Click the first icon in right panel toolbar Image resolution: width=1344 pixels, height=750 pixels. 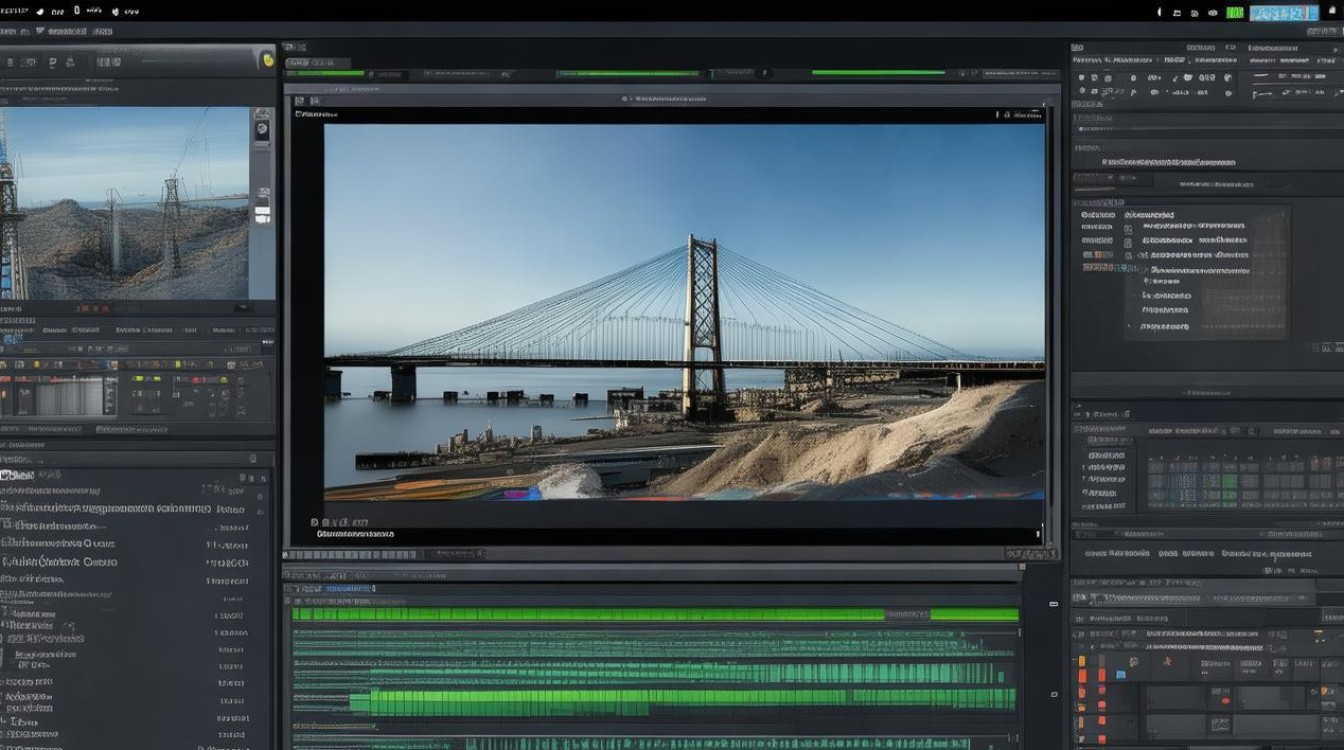pos(1082,77)
